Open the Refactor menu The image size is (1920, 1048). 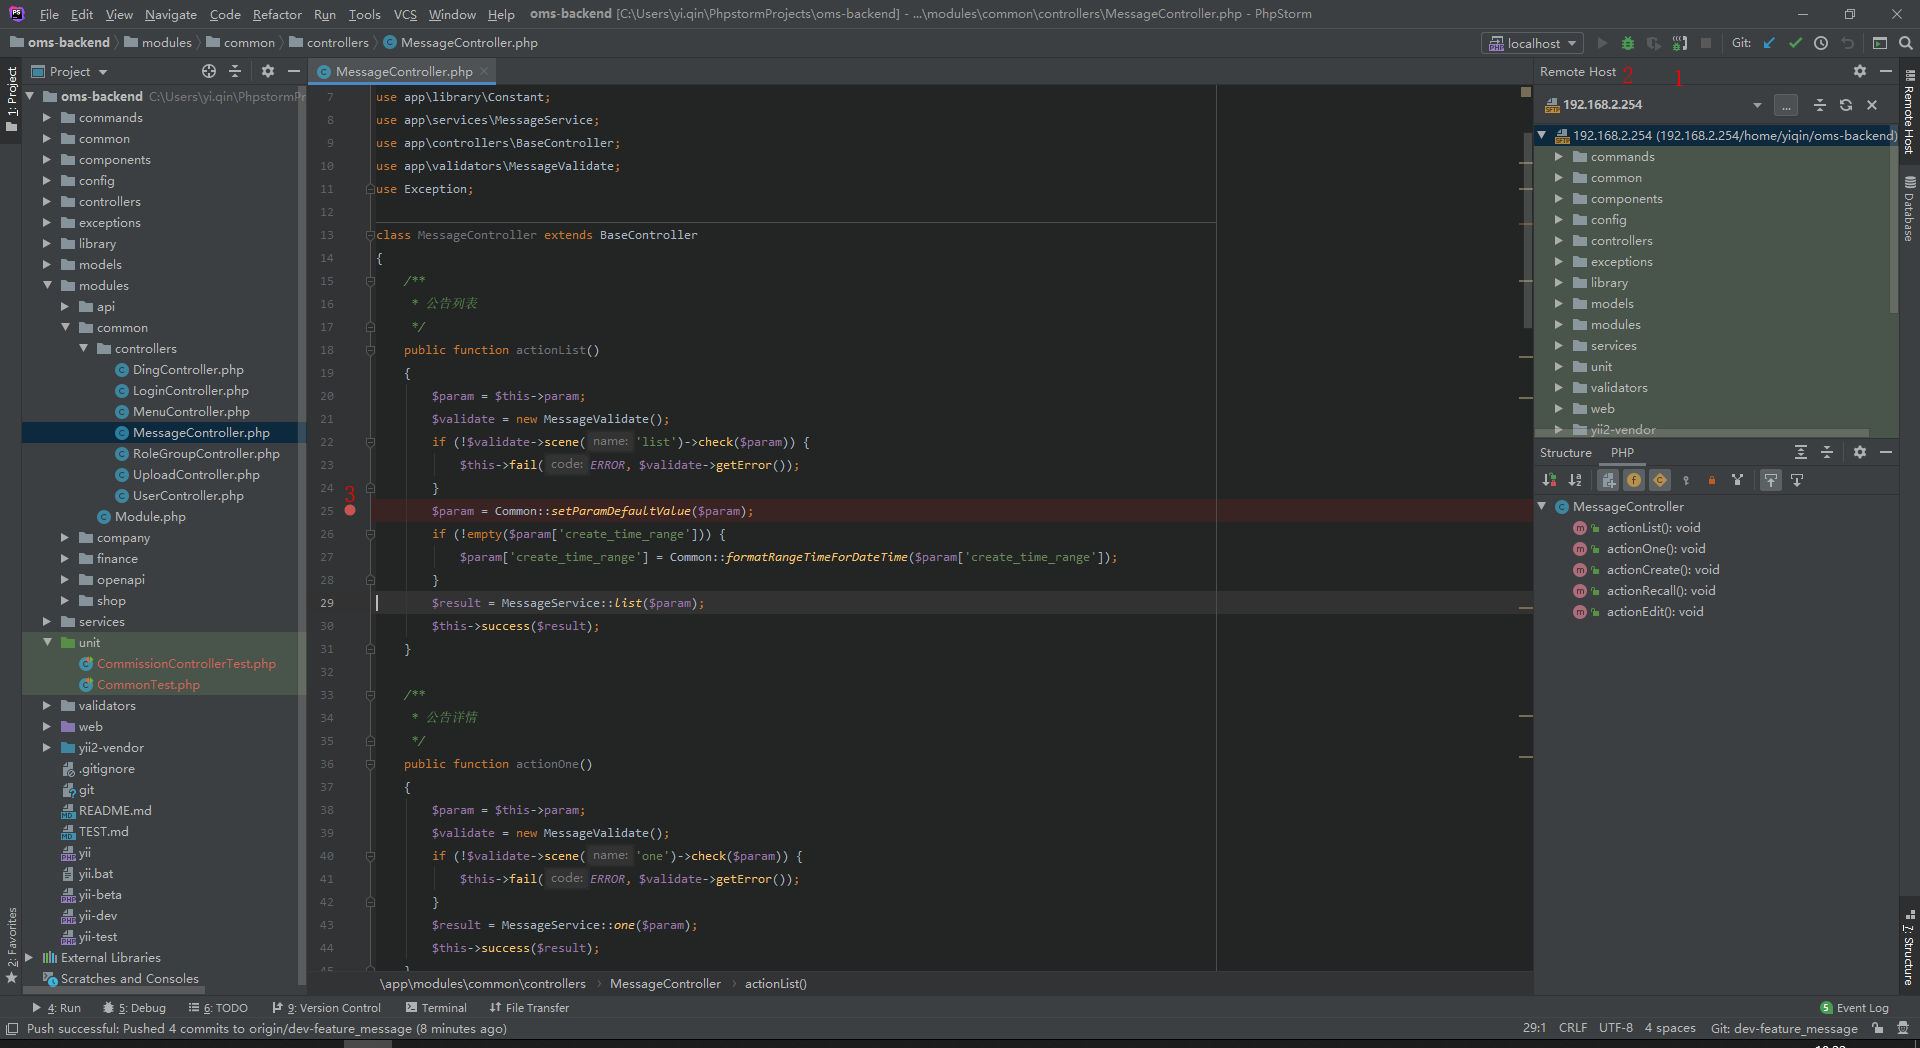[277, 14]
